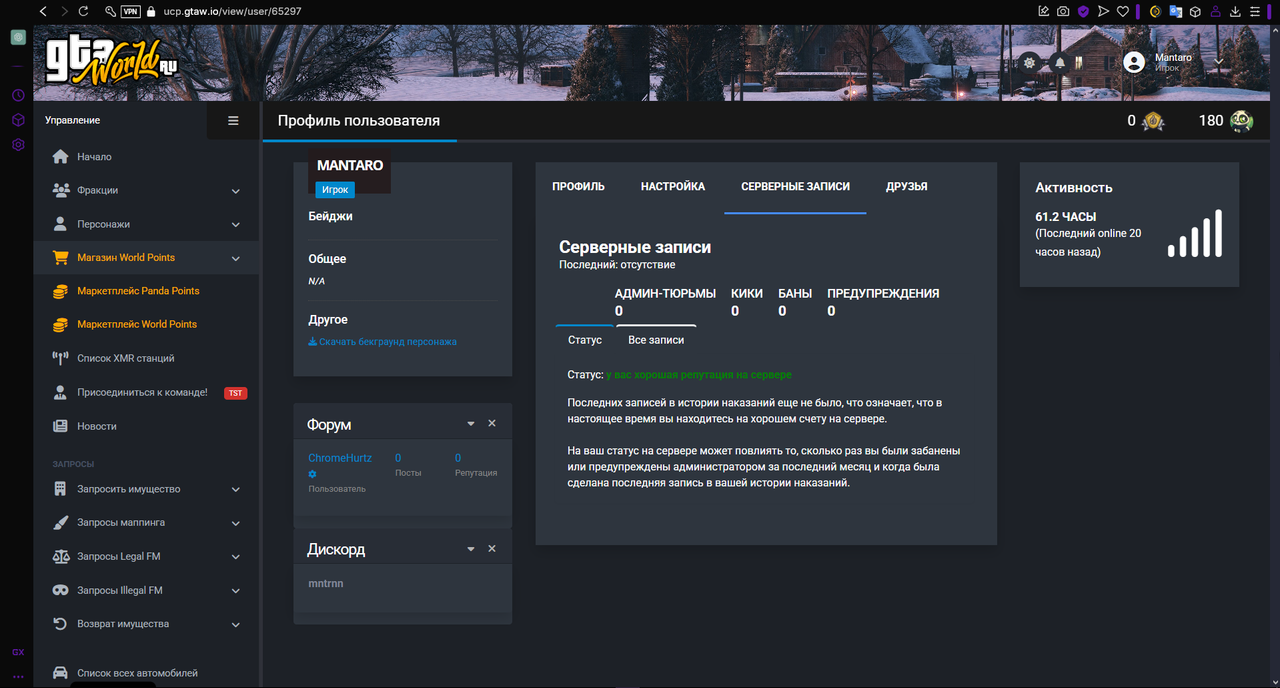1280x688 pixels.
Task: Collapse the Дискорд panel with its arrow
Action: (x=471, y=549)
